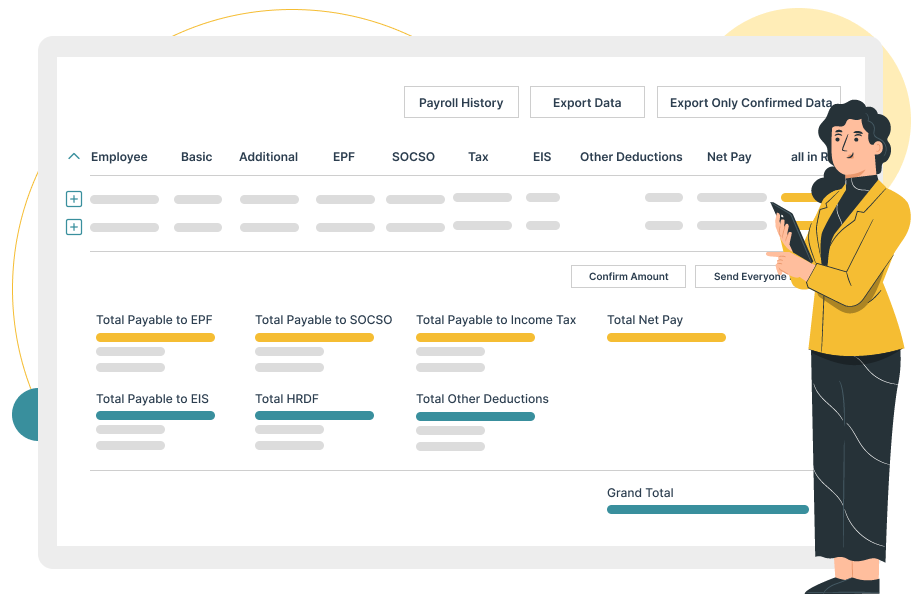This screenshot has width=915, height=594.
Task: Select the Other Deductions column header
Action: (x=631, y=157)
